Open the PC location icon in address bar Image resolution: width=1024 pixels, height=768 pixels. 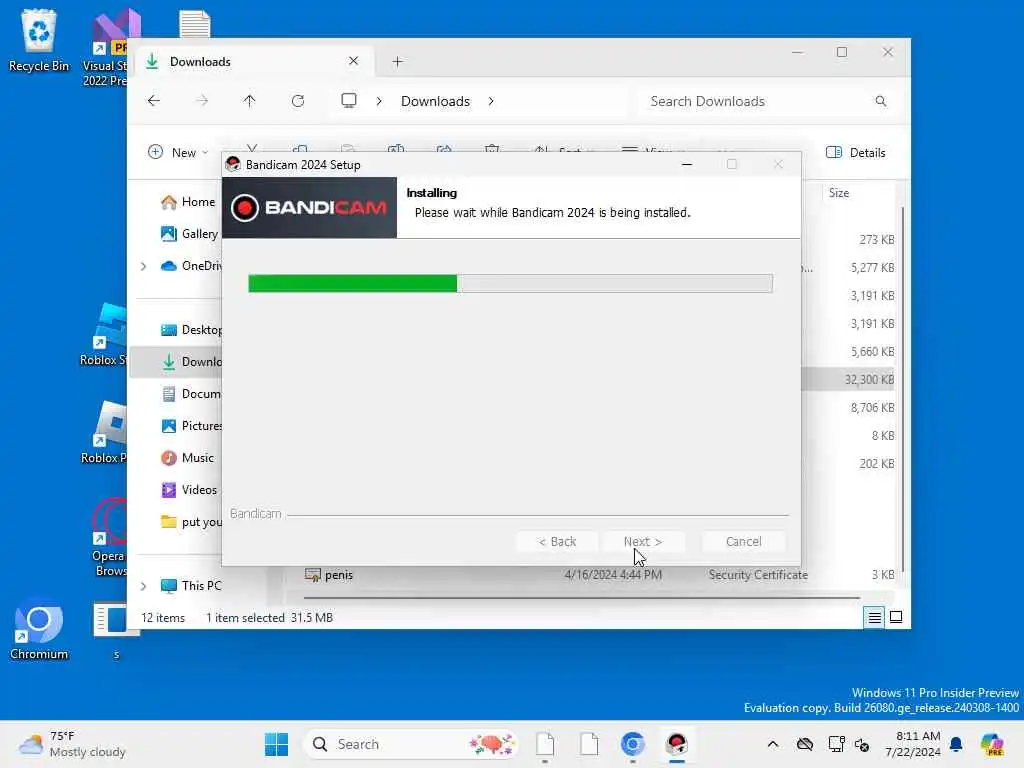click(349, 101)
